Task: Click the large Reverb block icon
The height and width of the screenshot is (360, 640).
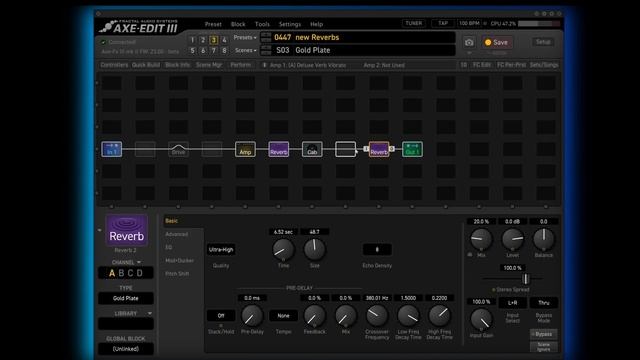Action: (x=127, y=231)
